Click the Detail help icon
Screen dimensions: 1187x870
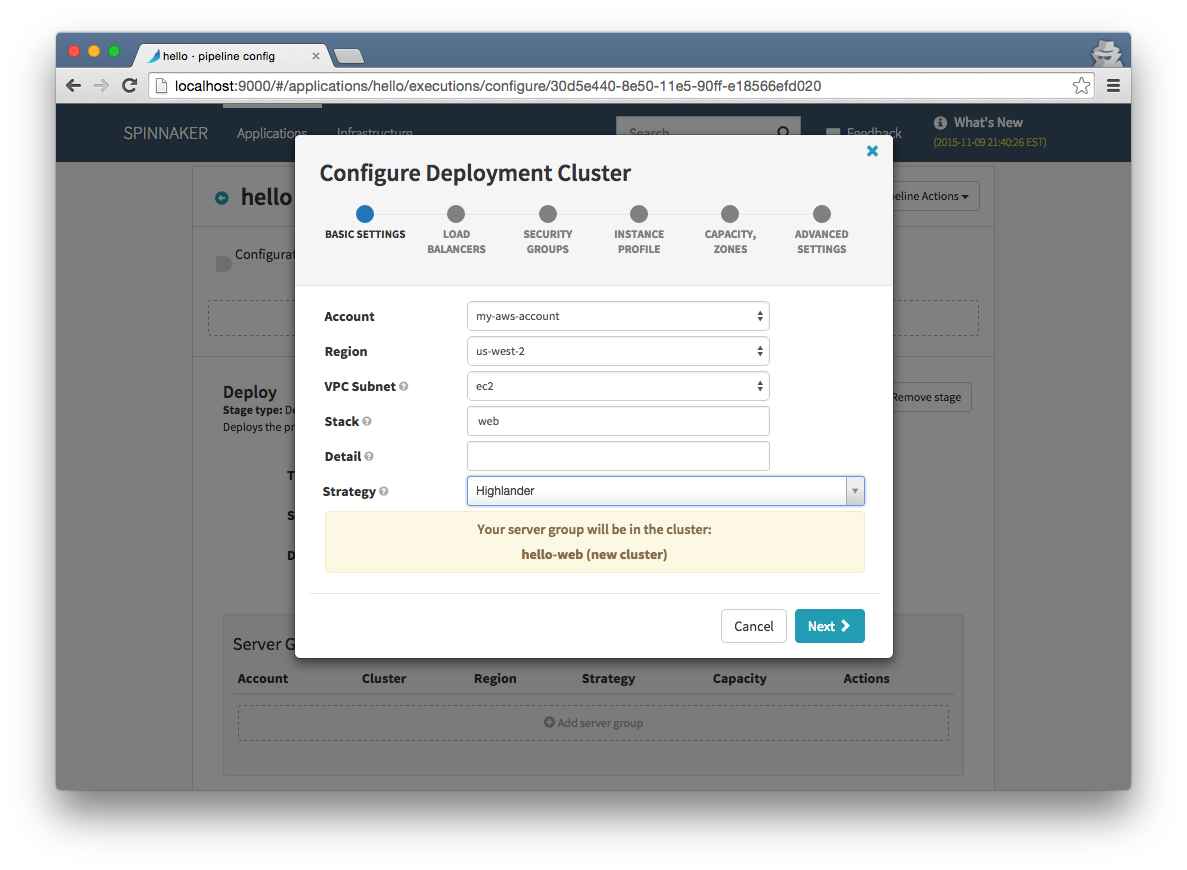[x=369, y=457]
